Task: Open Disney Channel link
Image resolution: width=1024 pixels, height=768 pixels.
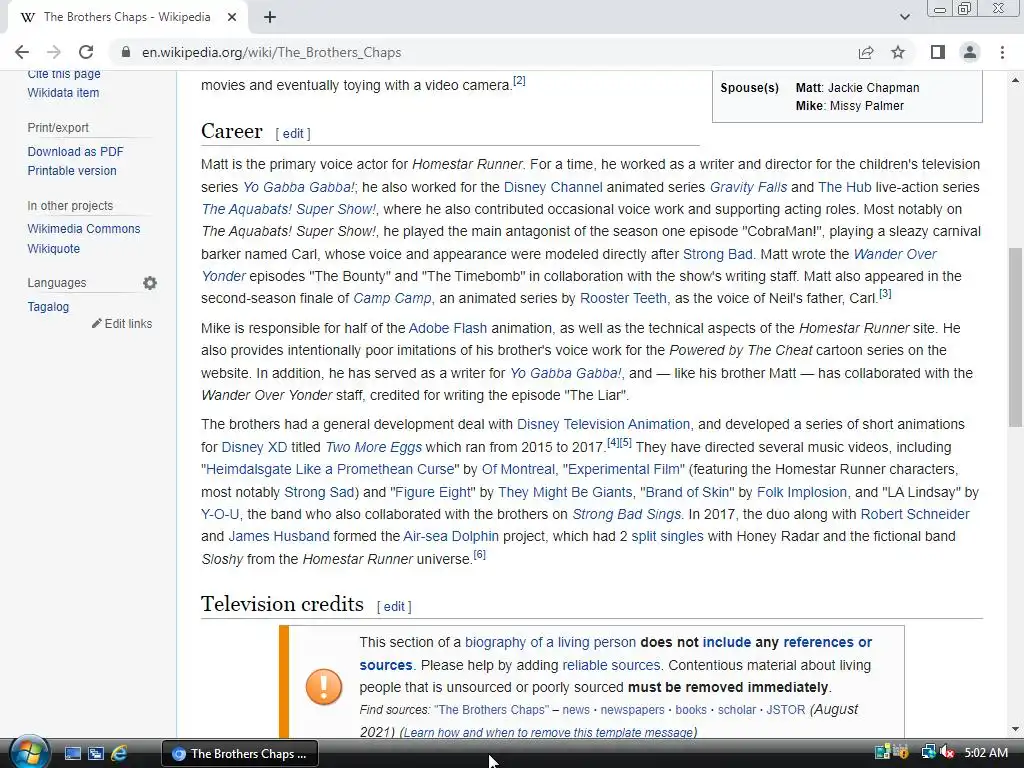Action: coord(553,187)
